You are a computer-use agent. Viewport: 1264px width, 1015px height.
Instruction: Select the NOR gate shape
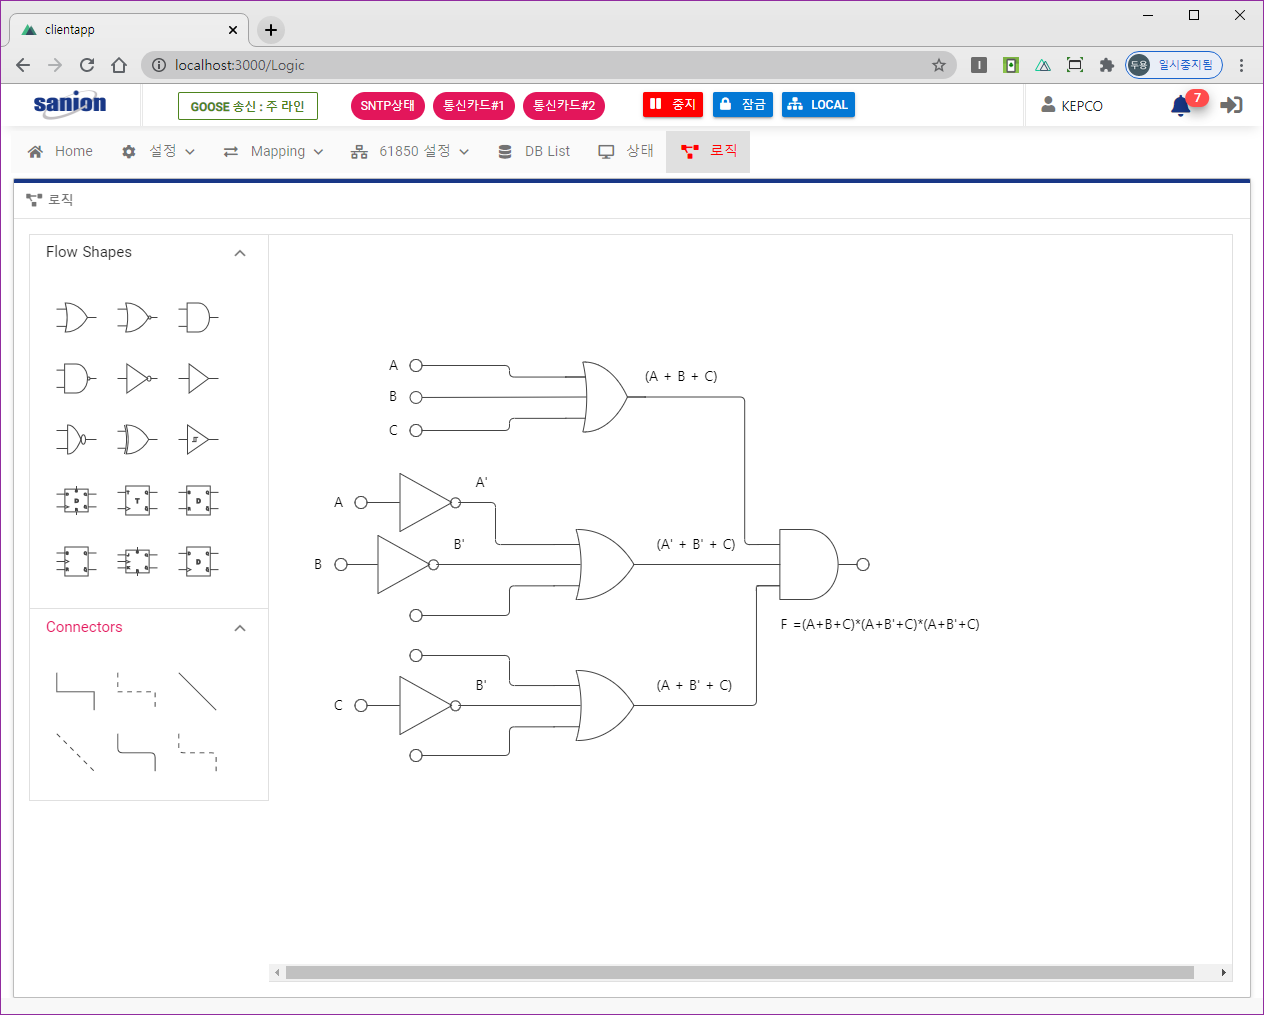tap(137, 318)
